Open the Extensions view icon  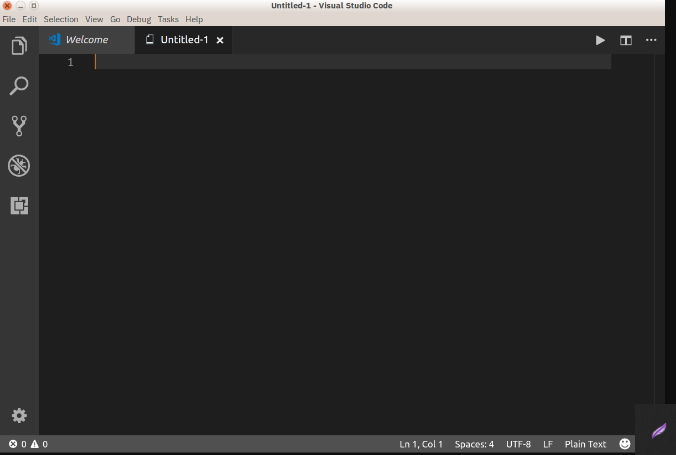pyautogui.click(x=19, y=206)
